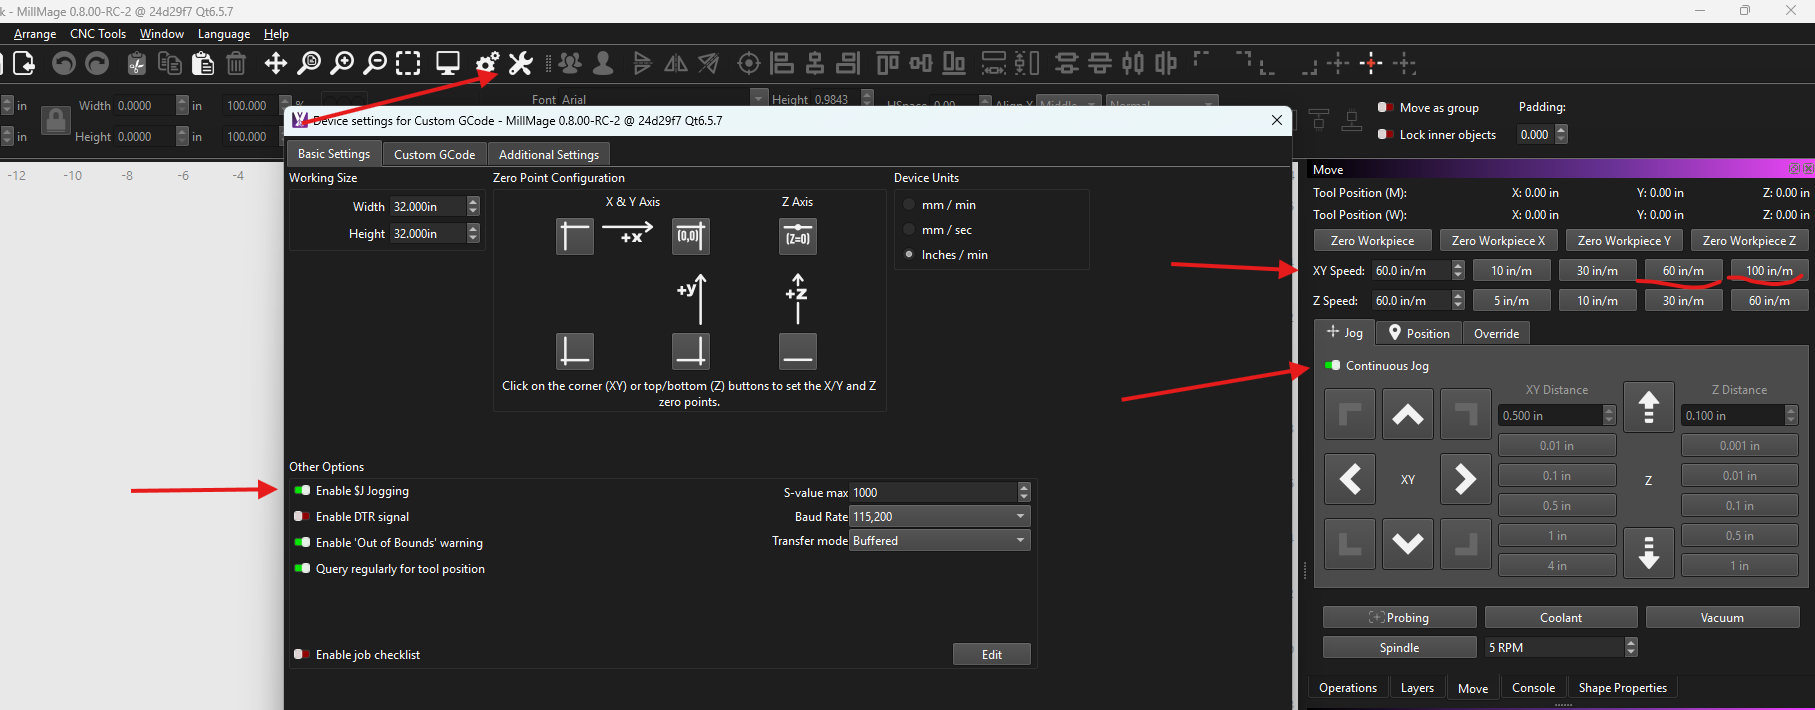Click the Z Speed spinner arrows
The image size is (1815, 710).
(1458, 300)
